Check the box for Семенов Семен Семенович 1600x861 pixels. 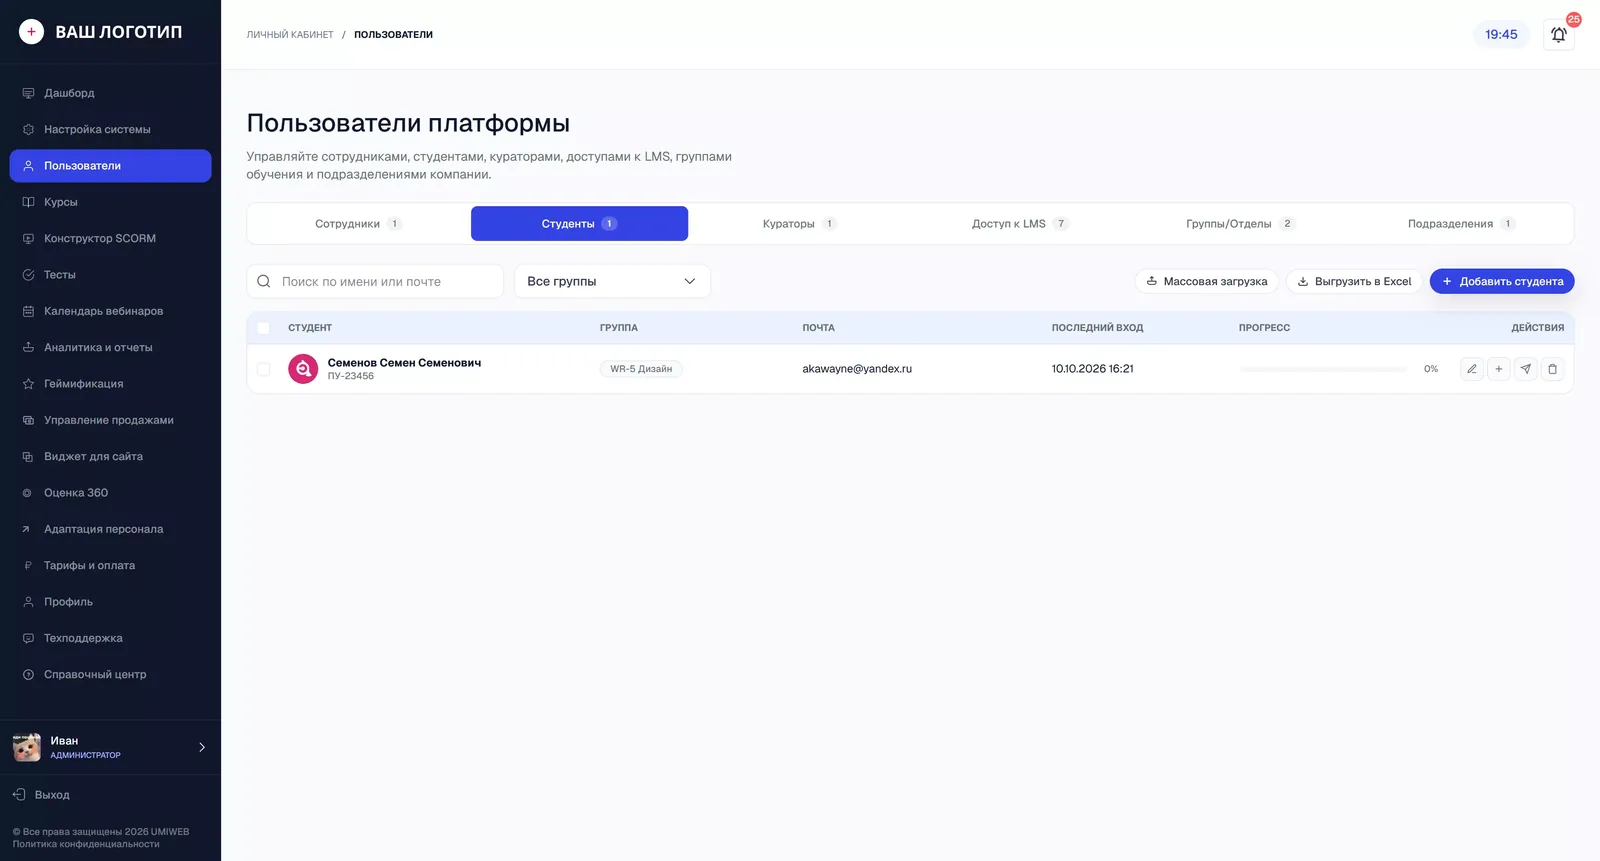pyautogui.click(x=264, y=369)
